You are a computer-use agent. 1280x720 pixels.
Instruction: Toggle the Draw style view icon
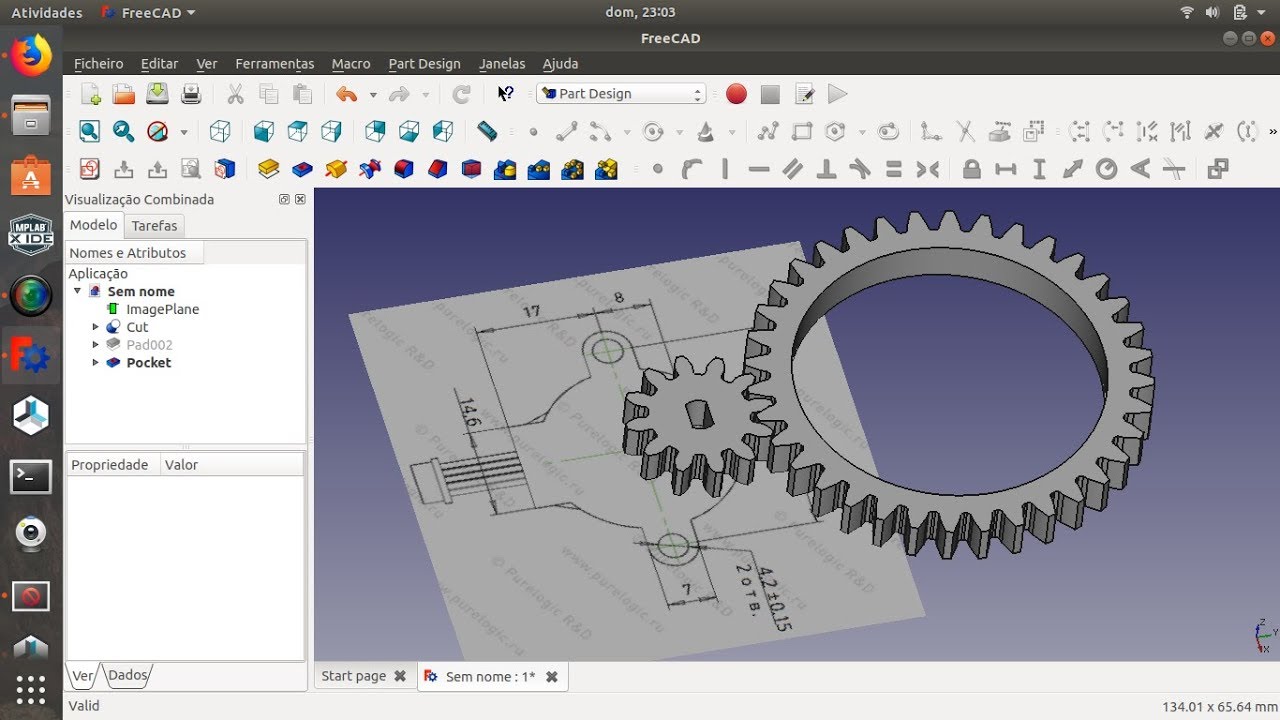pyautogui.click(x=157, y=131)
